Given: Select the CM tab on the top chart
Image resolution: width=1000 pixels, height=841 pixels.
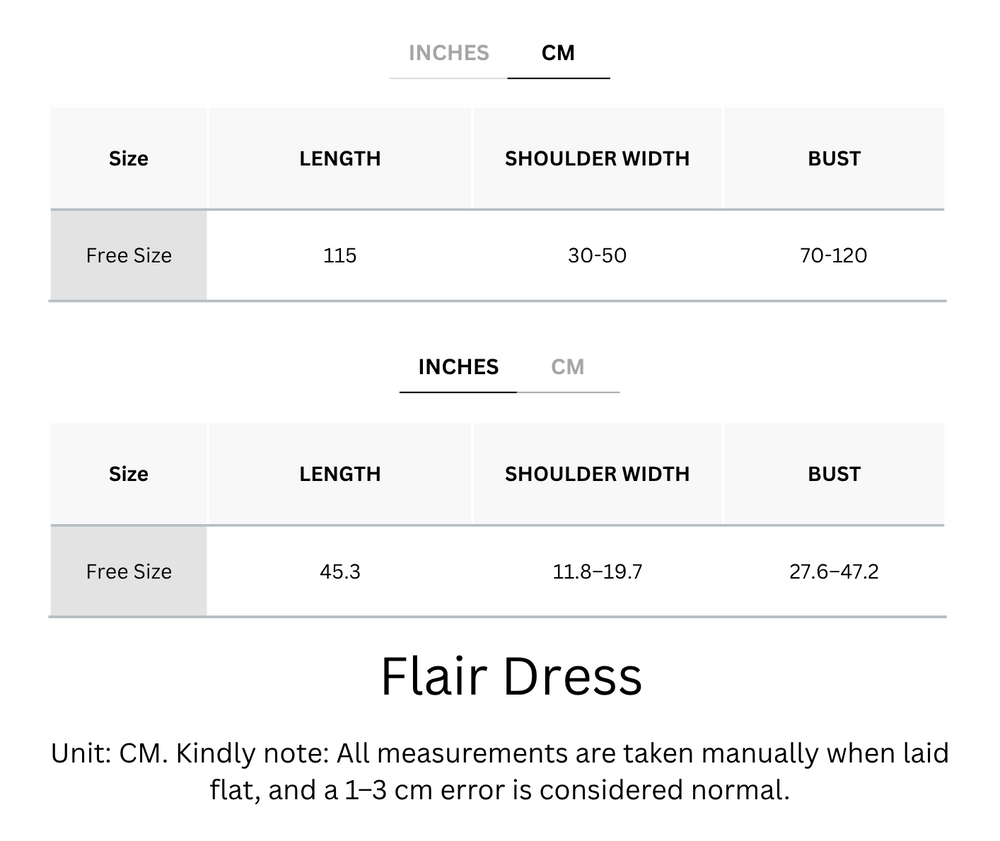Looking at the screenshot, I should click(559, 53).
